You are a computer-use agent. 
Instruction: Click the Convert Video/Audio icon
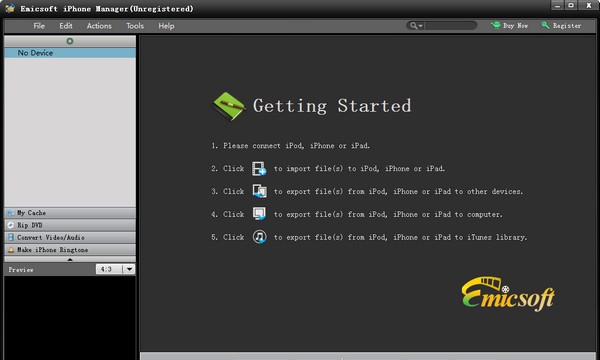pos(11,237)
